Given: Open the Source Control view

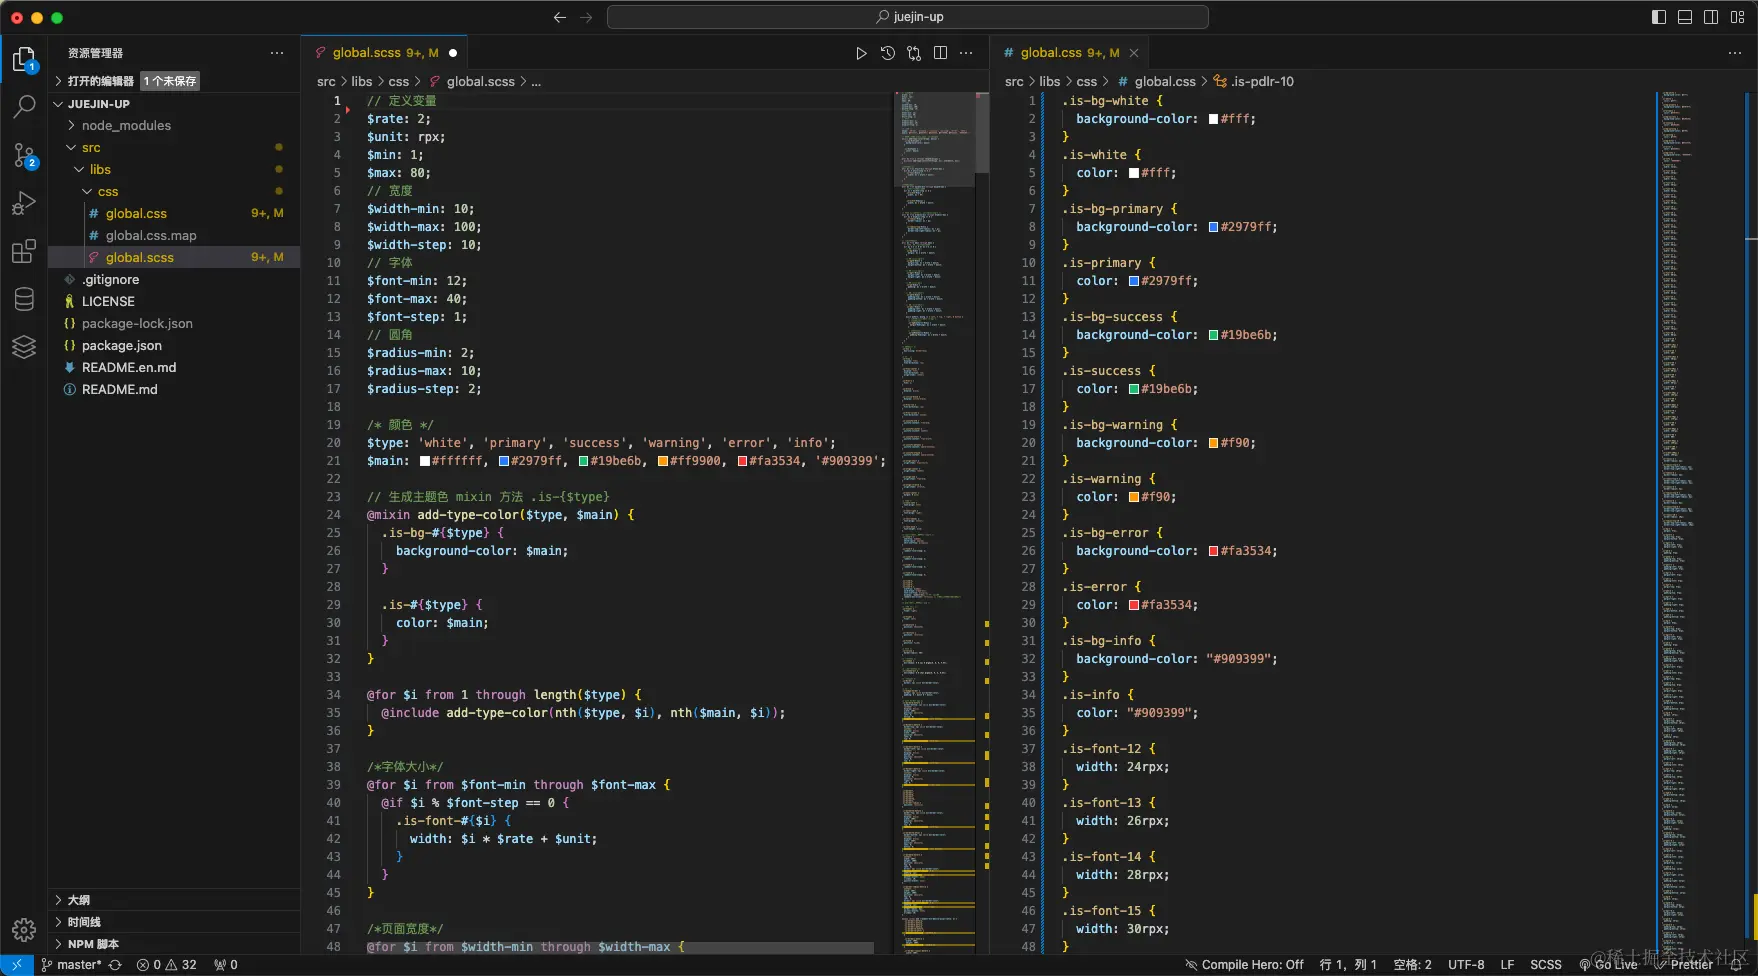Looking at the screenshot, I should coord(24,155).
